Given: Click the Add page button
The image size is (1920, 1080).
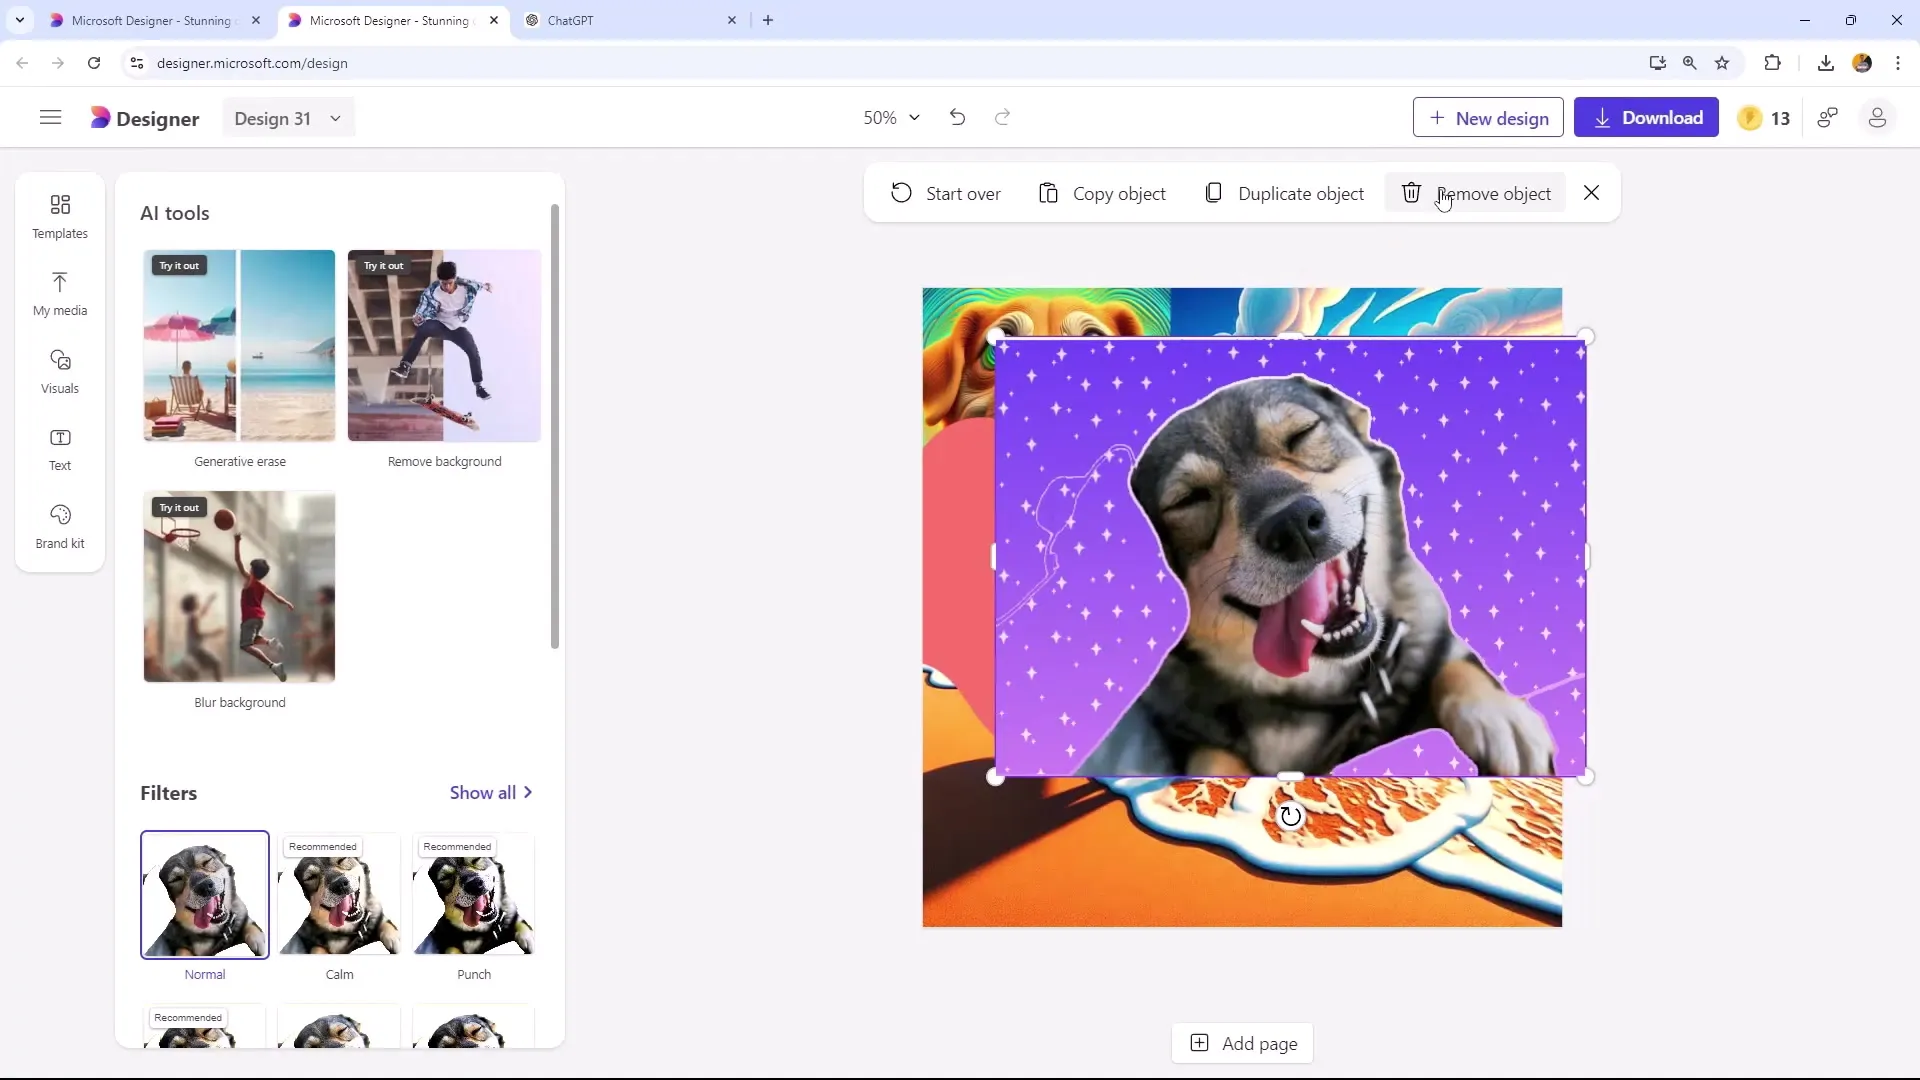Looking at the screenshot, I should [x=1242, y=1043].
